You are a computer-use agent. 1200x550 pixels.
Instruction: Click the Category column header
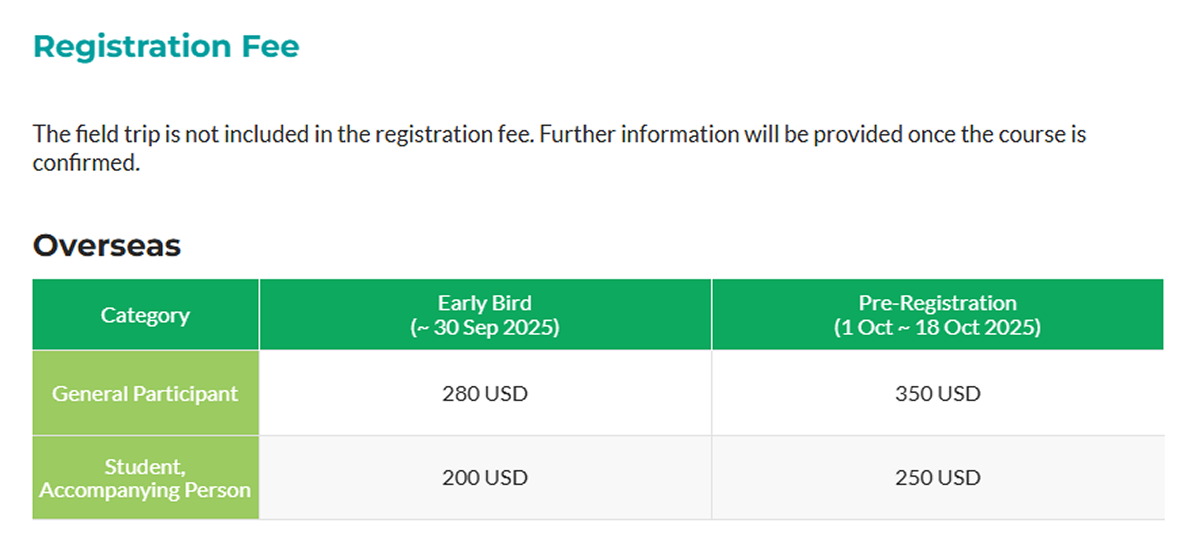point(145,315)
